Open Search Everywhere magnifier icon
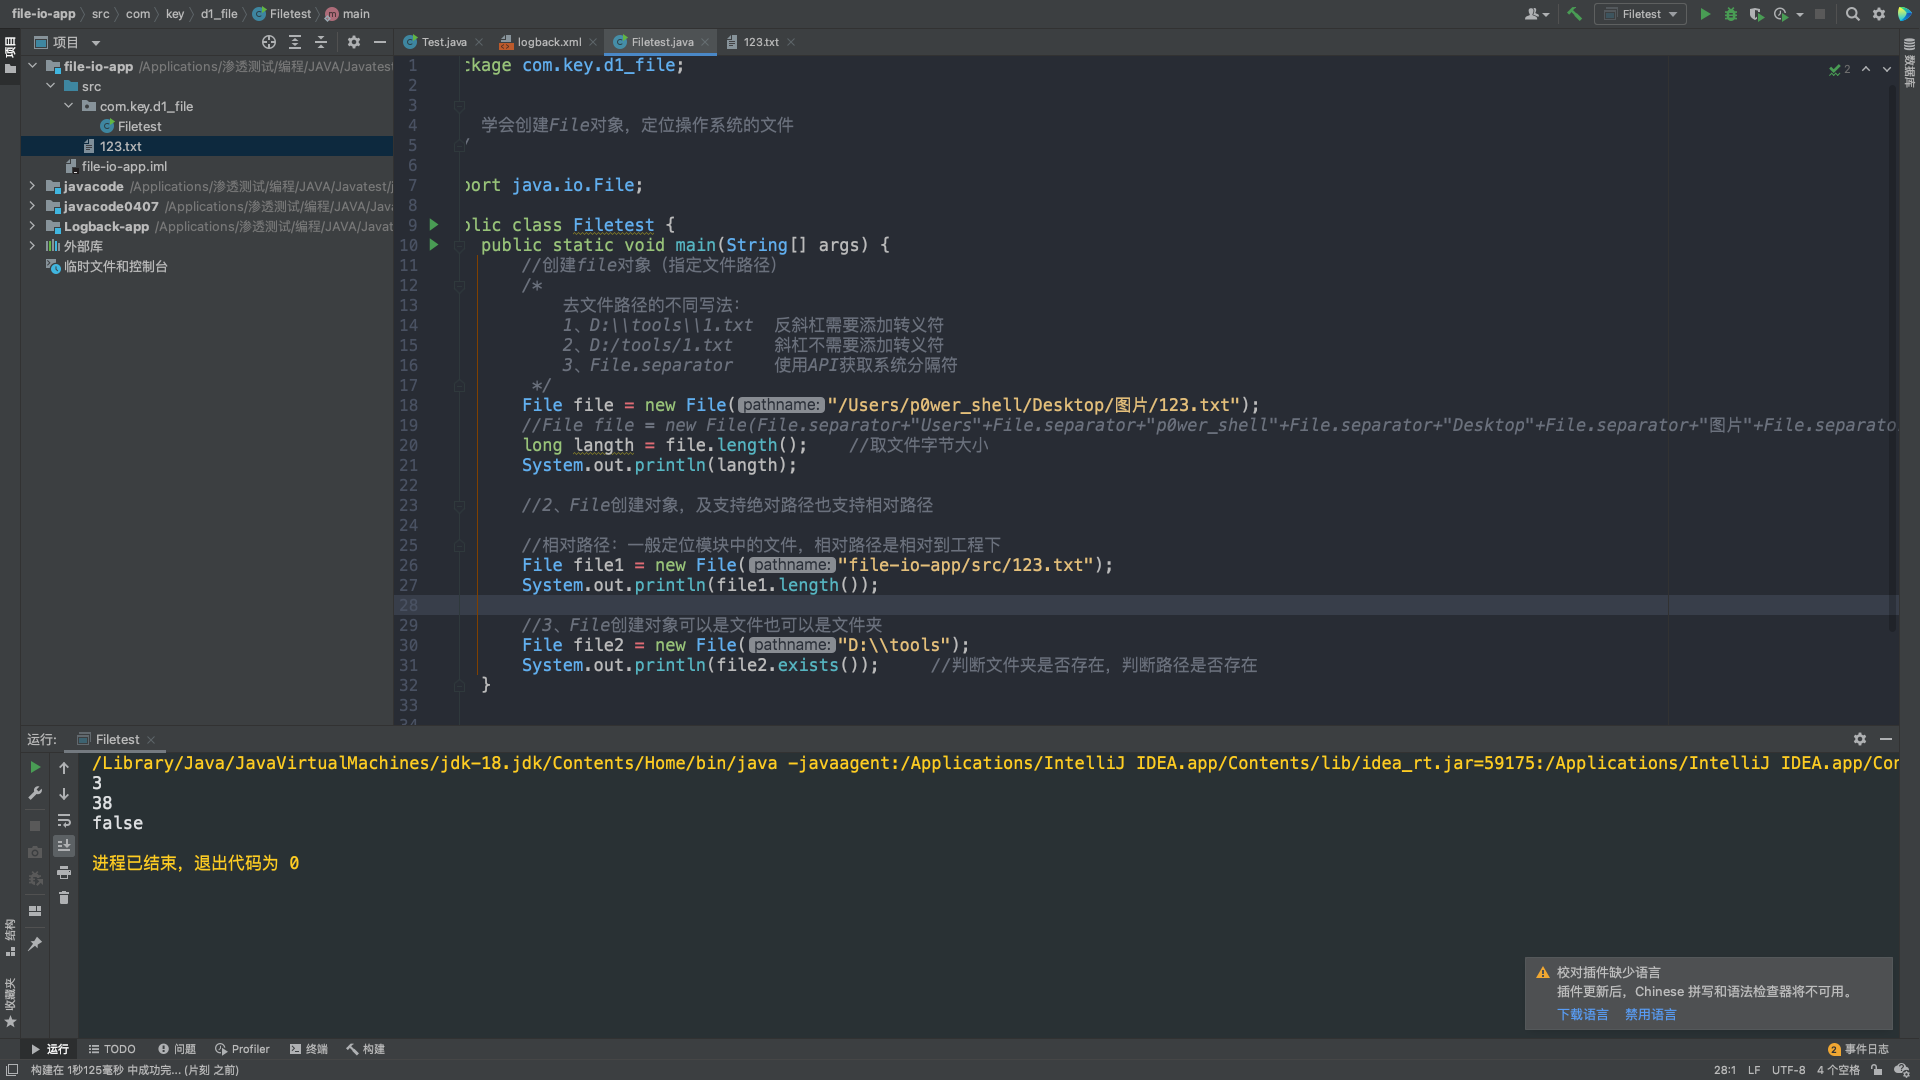 coord(1852,14)
